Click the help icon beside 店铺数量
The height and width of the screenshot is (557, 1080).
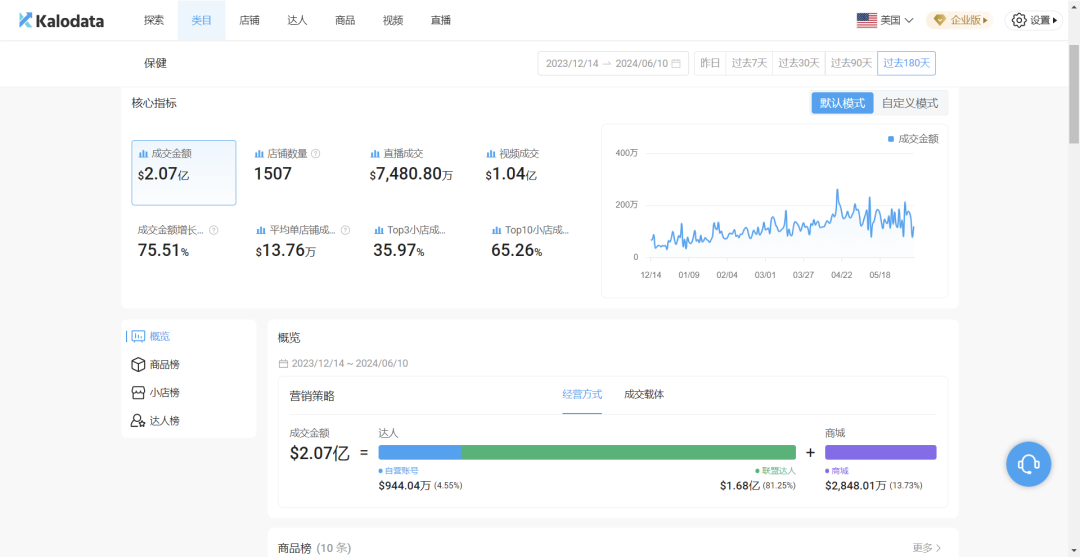click(x=316, y=154)
